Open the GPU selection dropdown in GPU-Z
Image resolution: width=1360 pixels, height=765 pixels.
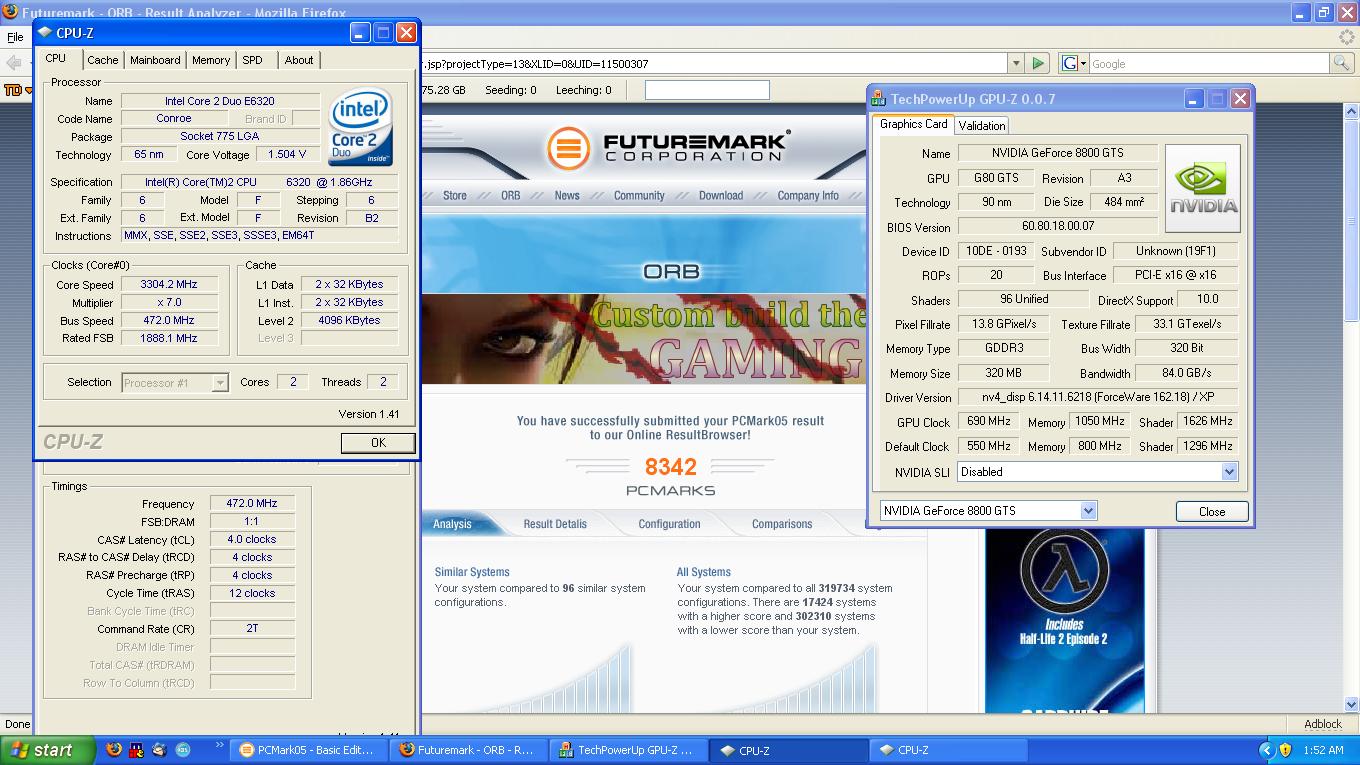(x=1088, y=511)
